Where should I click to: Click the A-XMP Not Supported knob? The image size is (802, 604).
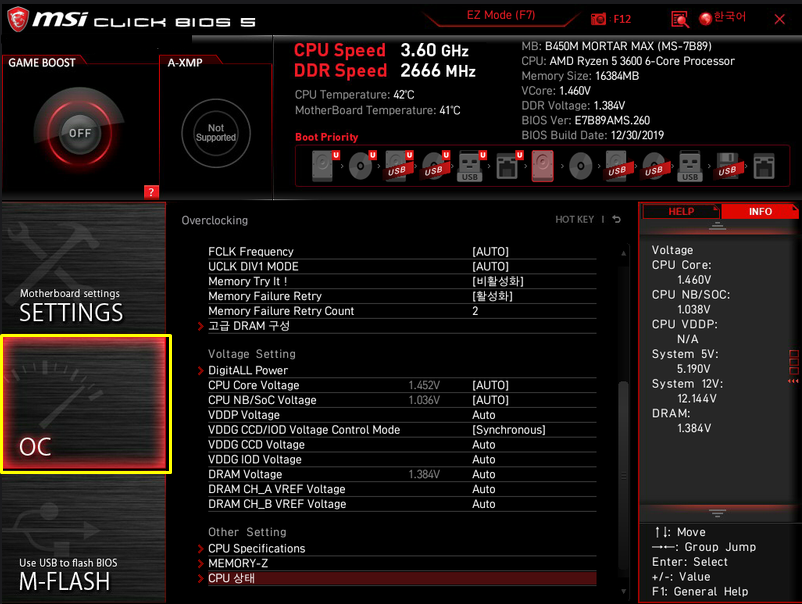point(216,133)
